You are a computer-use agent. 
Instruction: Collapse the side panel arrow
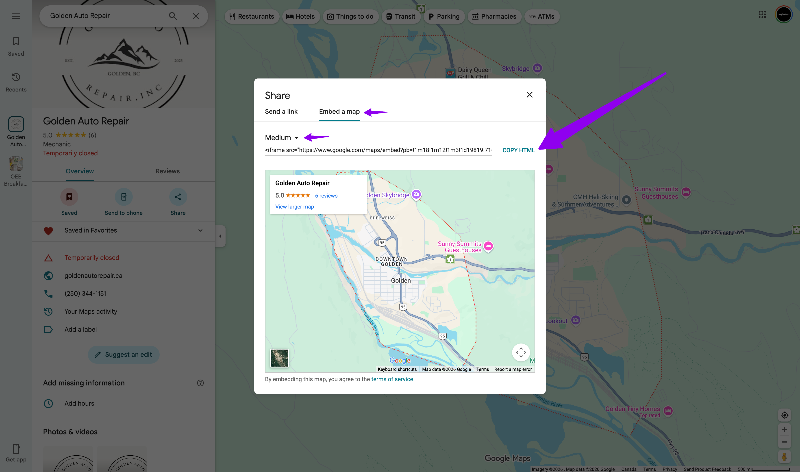click(220, 236)
